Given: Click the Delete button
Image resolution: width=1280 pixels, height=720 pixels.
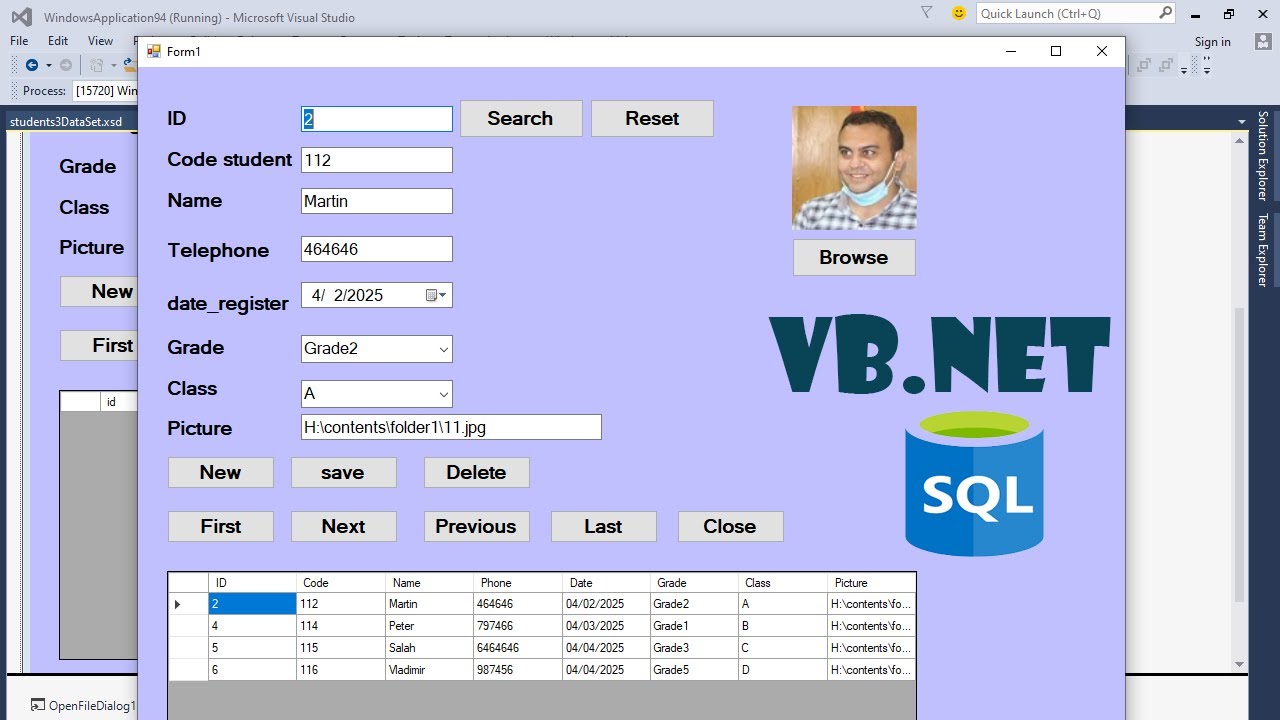Looking at the screenshot, I should [476, 472].
